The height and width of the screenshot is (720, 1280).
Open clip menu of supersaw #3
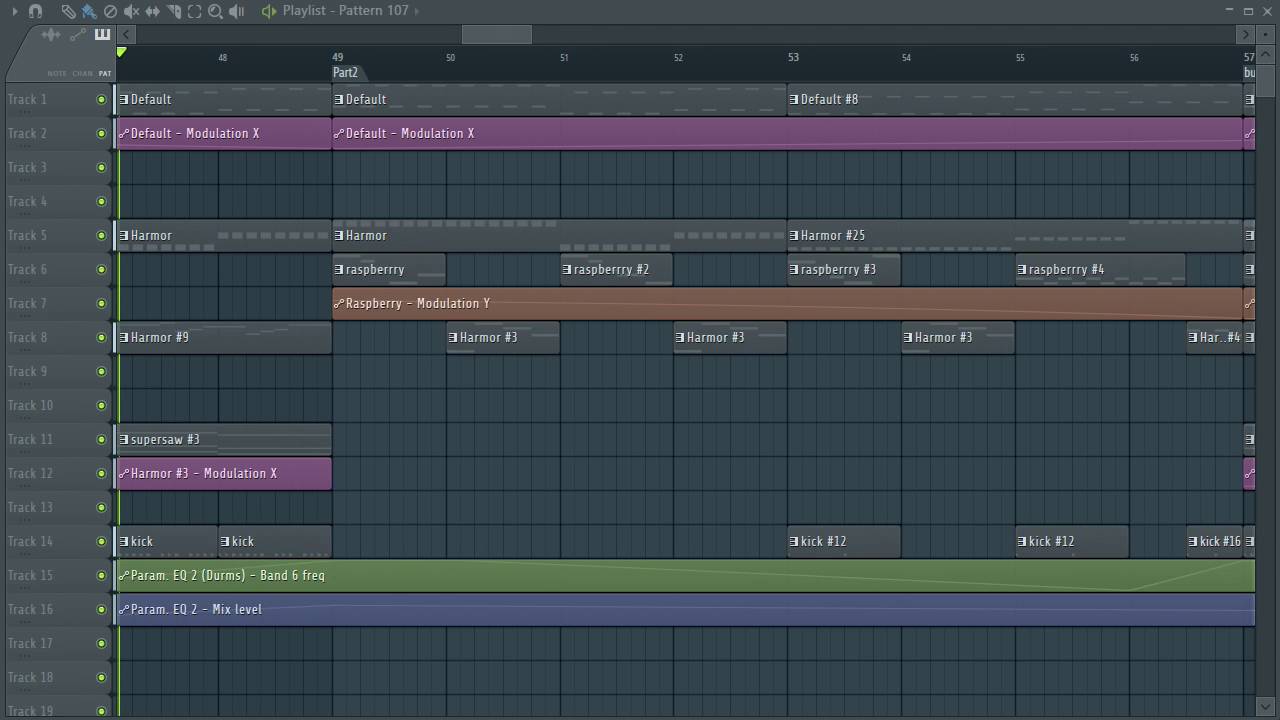[x=124, y=439]
